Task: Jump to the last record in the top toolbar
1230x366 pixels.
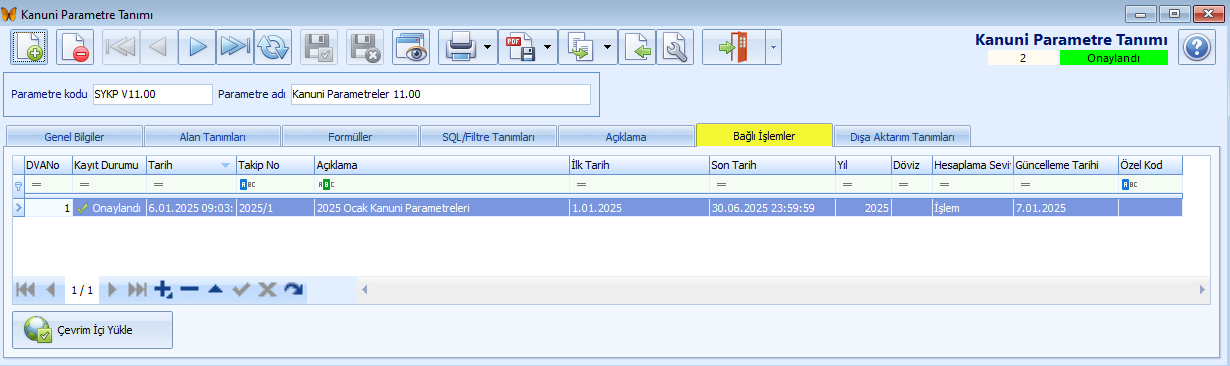Action: 234,47
